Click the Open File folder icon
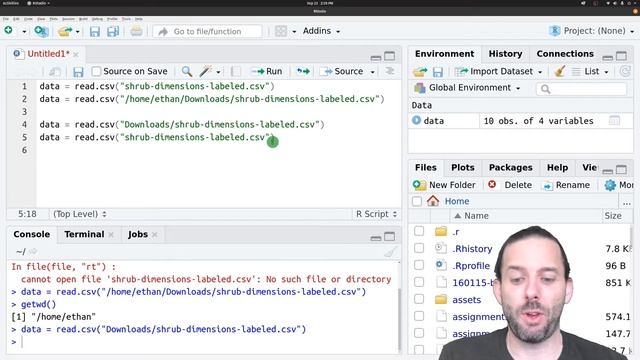This screenshot has height=360, width=640. 64,31
